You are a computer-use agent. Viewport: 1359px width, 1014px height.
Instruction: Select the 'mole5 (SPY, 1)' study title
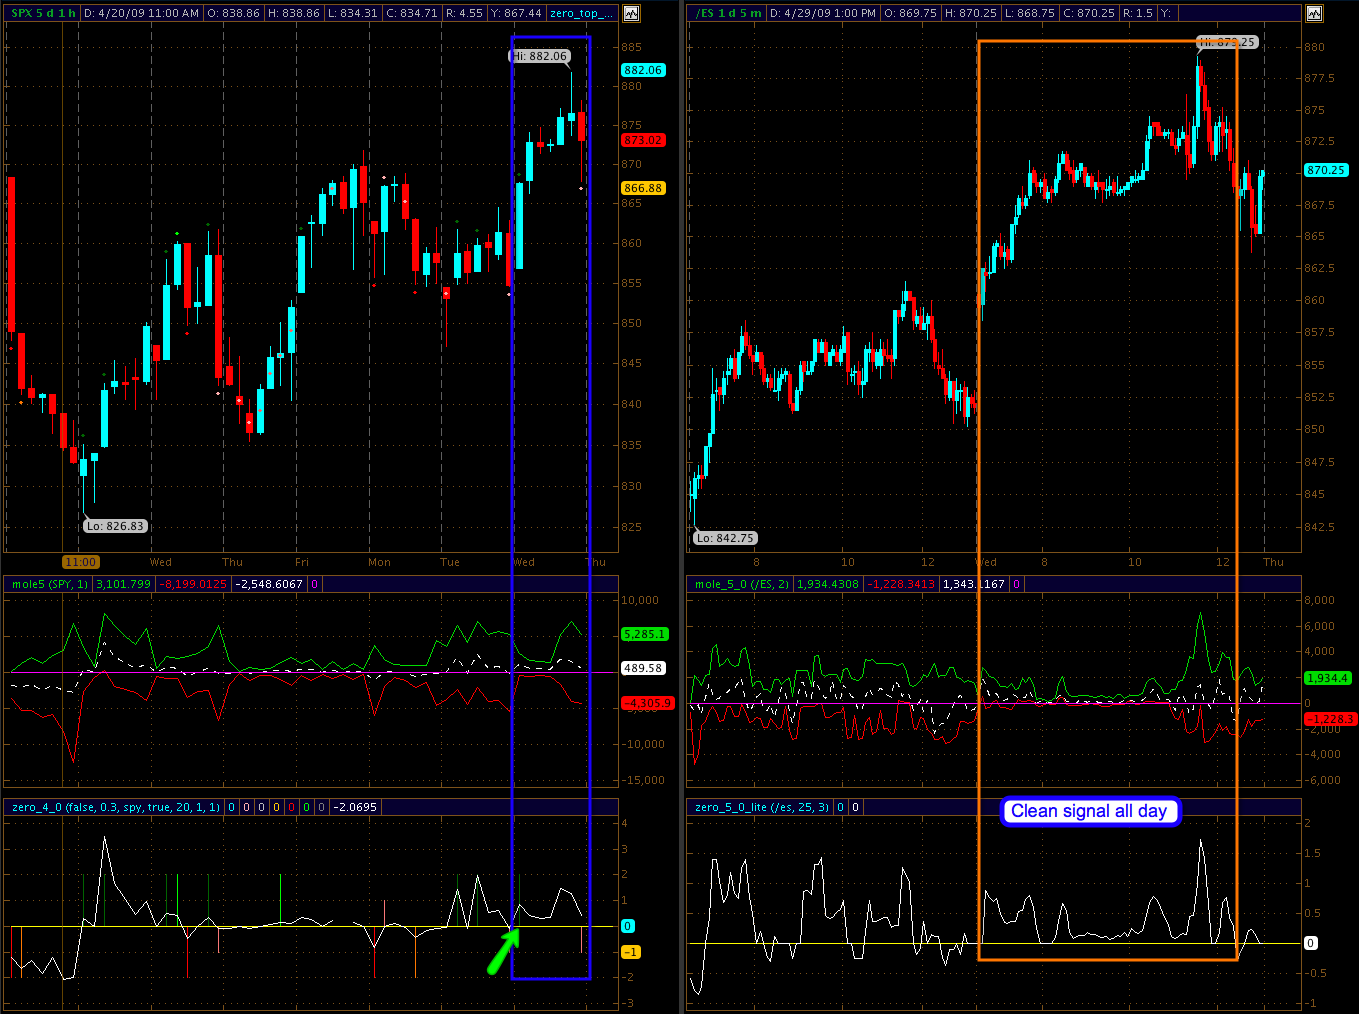coord(50,584)
